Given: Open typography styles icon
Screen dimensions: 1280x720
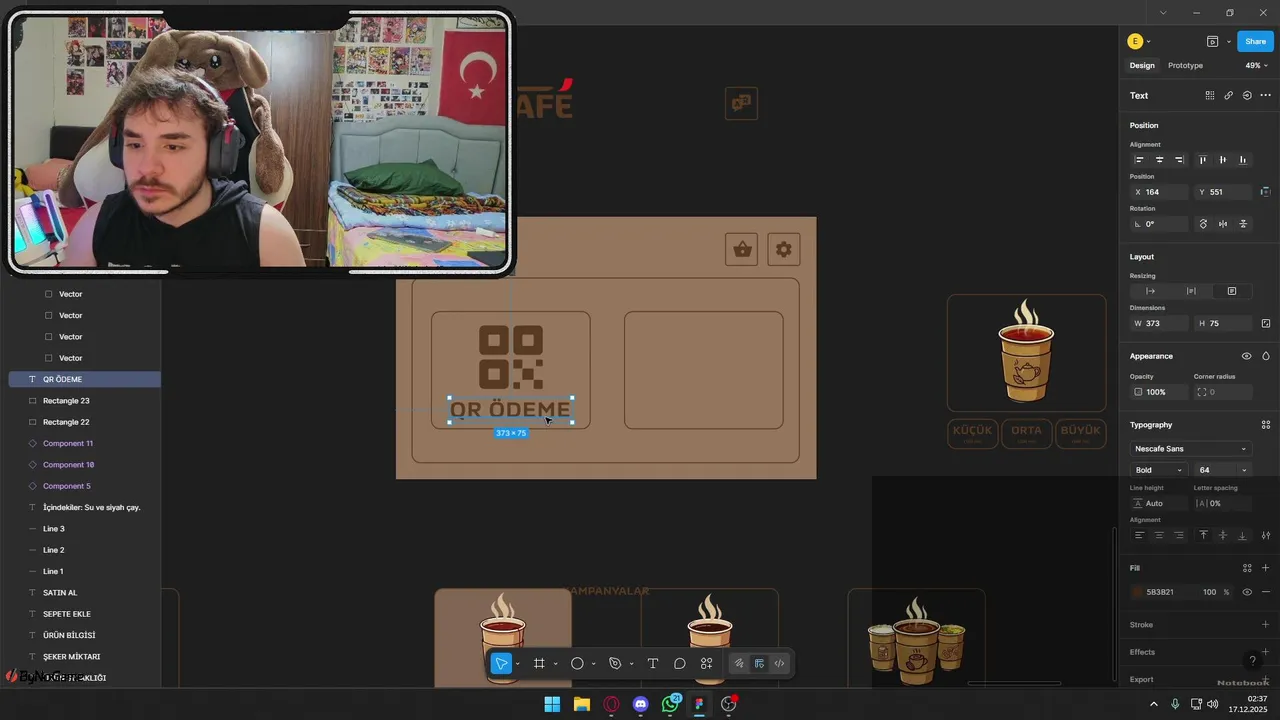Looking at the screenshot, I should 1266,425.
